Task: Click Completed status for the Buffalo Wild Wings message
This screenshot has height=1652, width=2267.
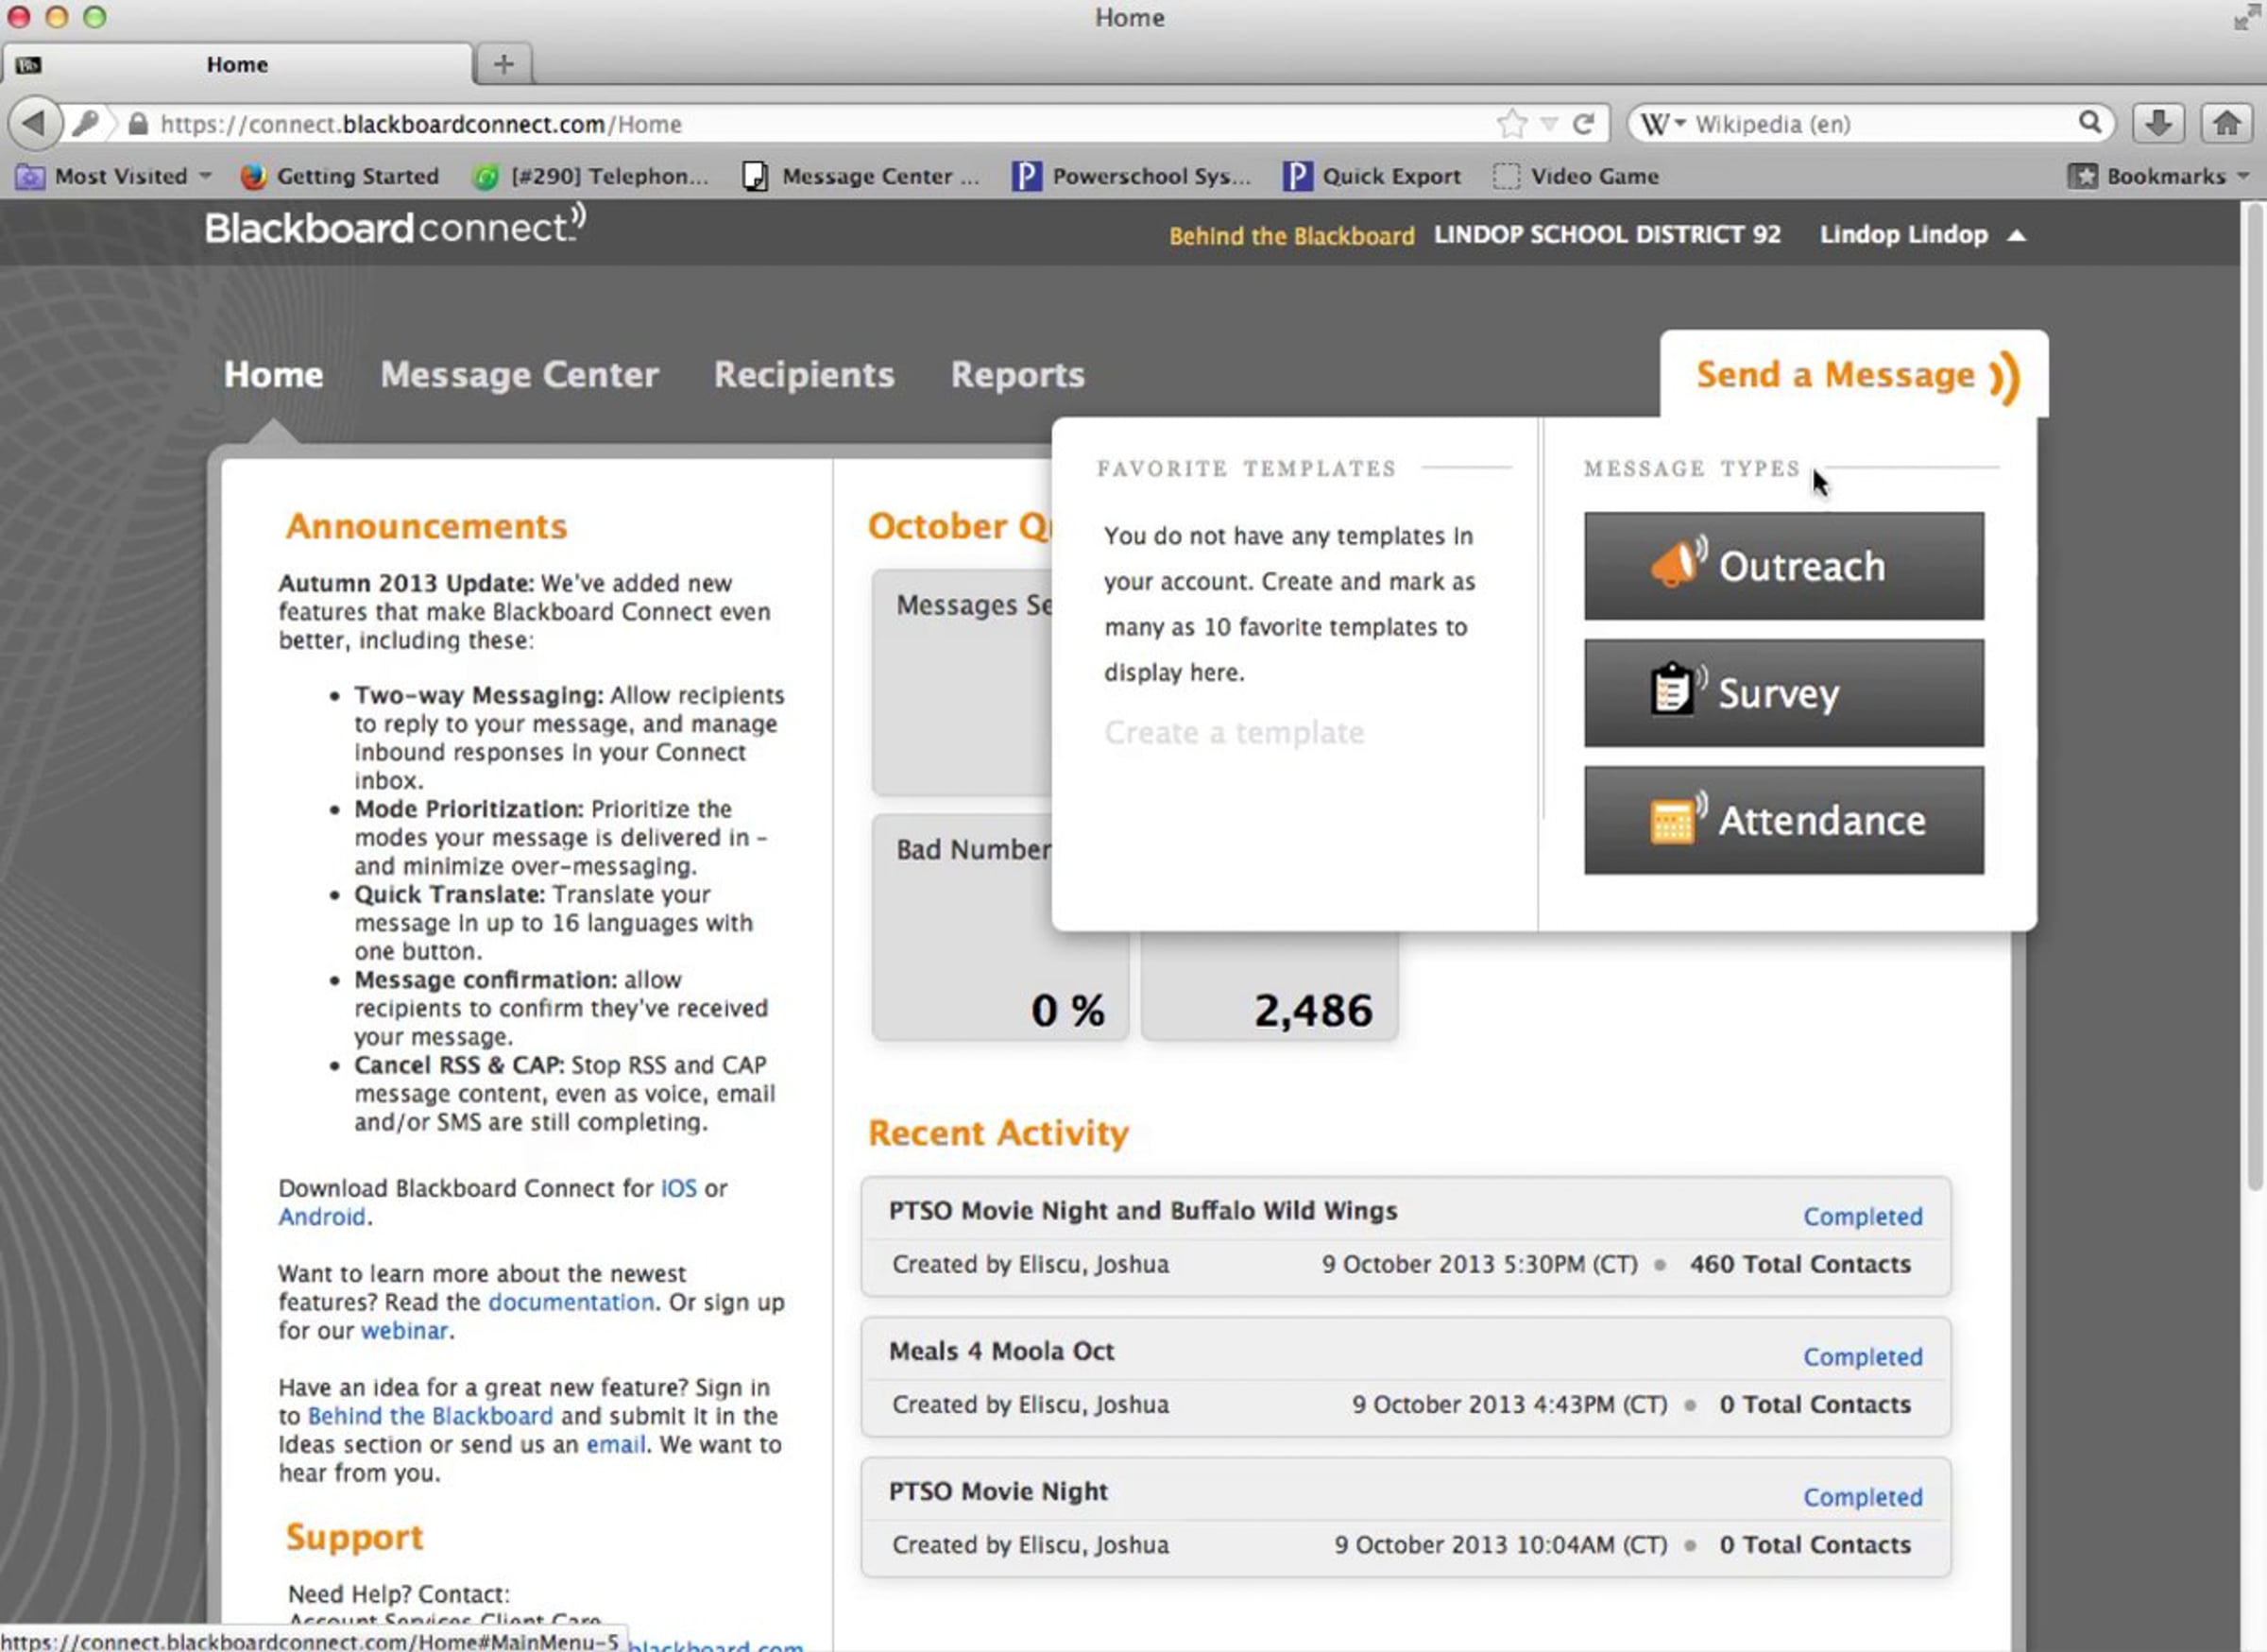Action: coord(1862,1217)
